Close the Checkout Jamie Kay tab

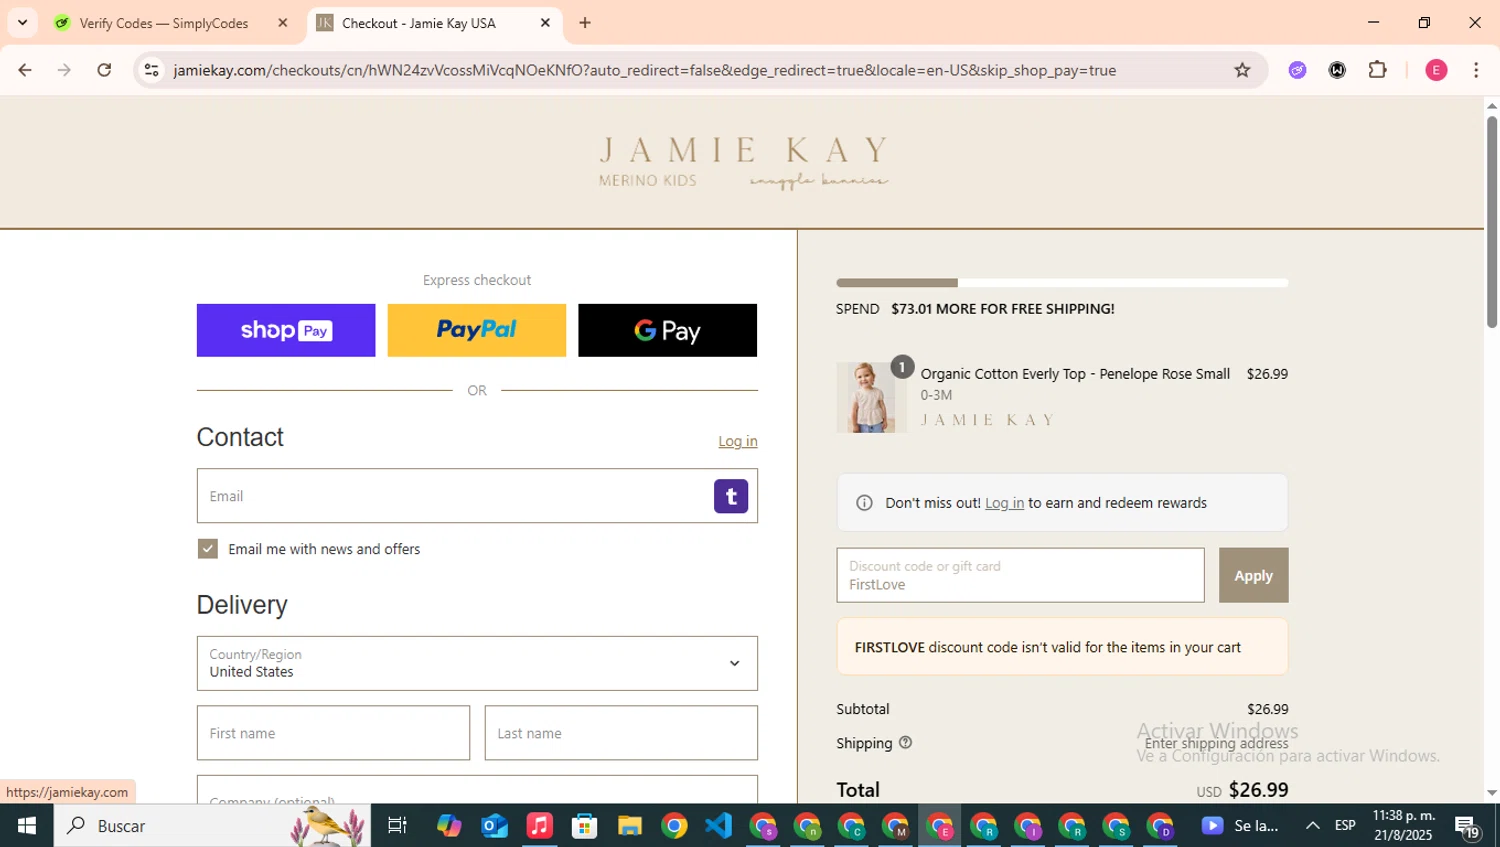coord(545,23)
